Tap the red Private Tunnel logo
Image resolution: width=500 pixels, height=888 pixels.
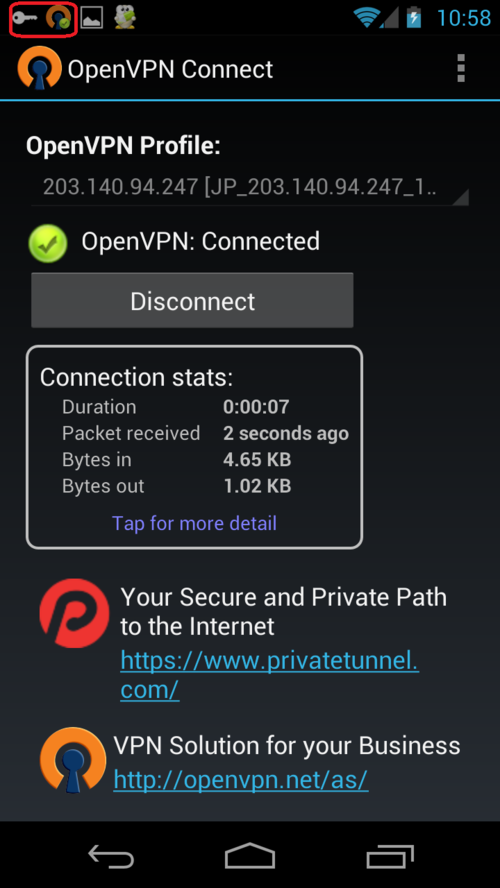coord(74,613)
